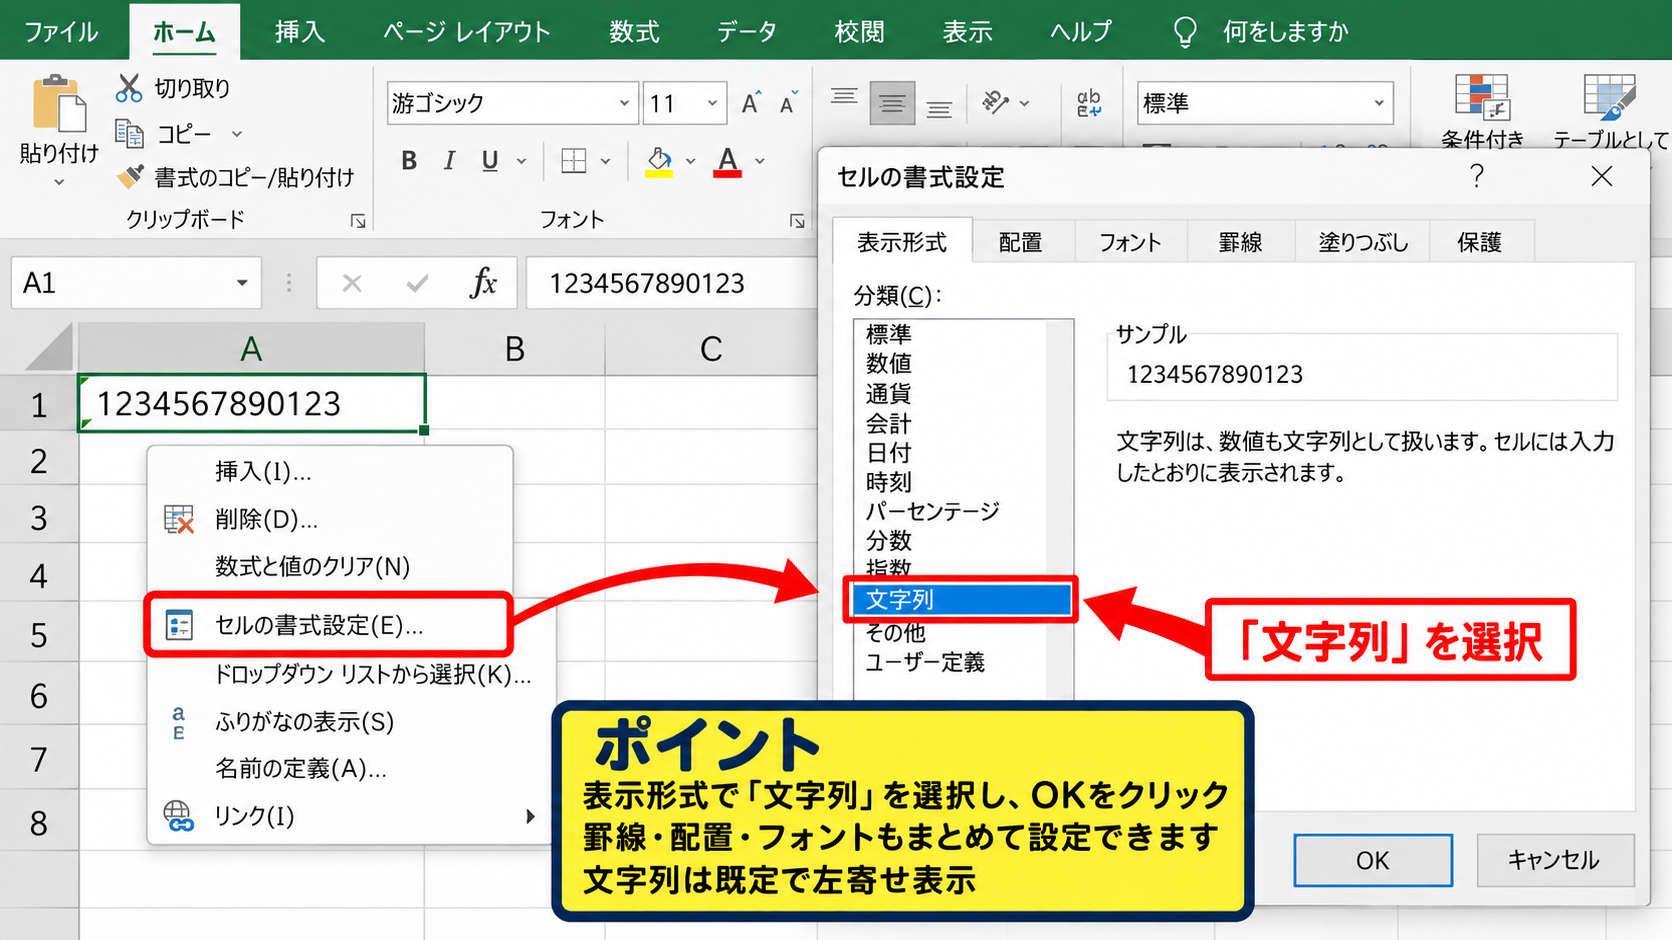Screen dimensions: 1672x940
Task: Click the yellow fill color bucket
Action: click(x=659, y=161)
